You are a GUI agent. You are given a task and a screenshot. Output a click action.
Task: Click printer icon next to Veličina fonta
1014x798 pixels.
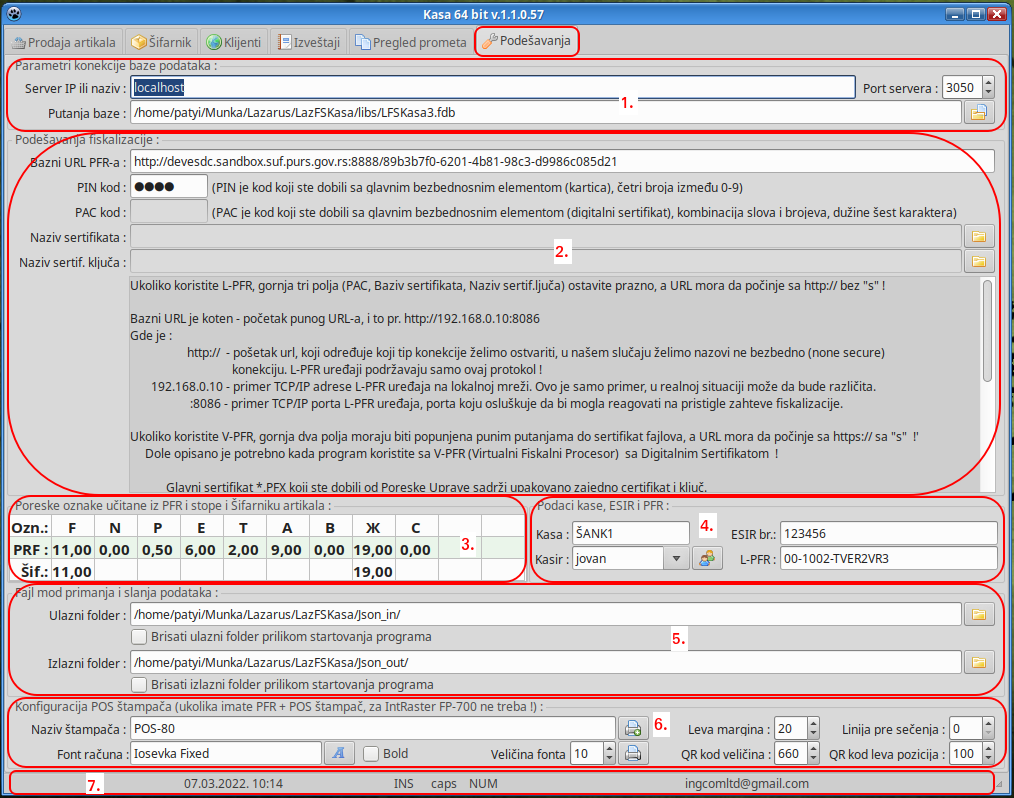pyautogui.click(x=633, y=753)
